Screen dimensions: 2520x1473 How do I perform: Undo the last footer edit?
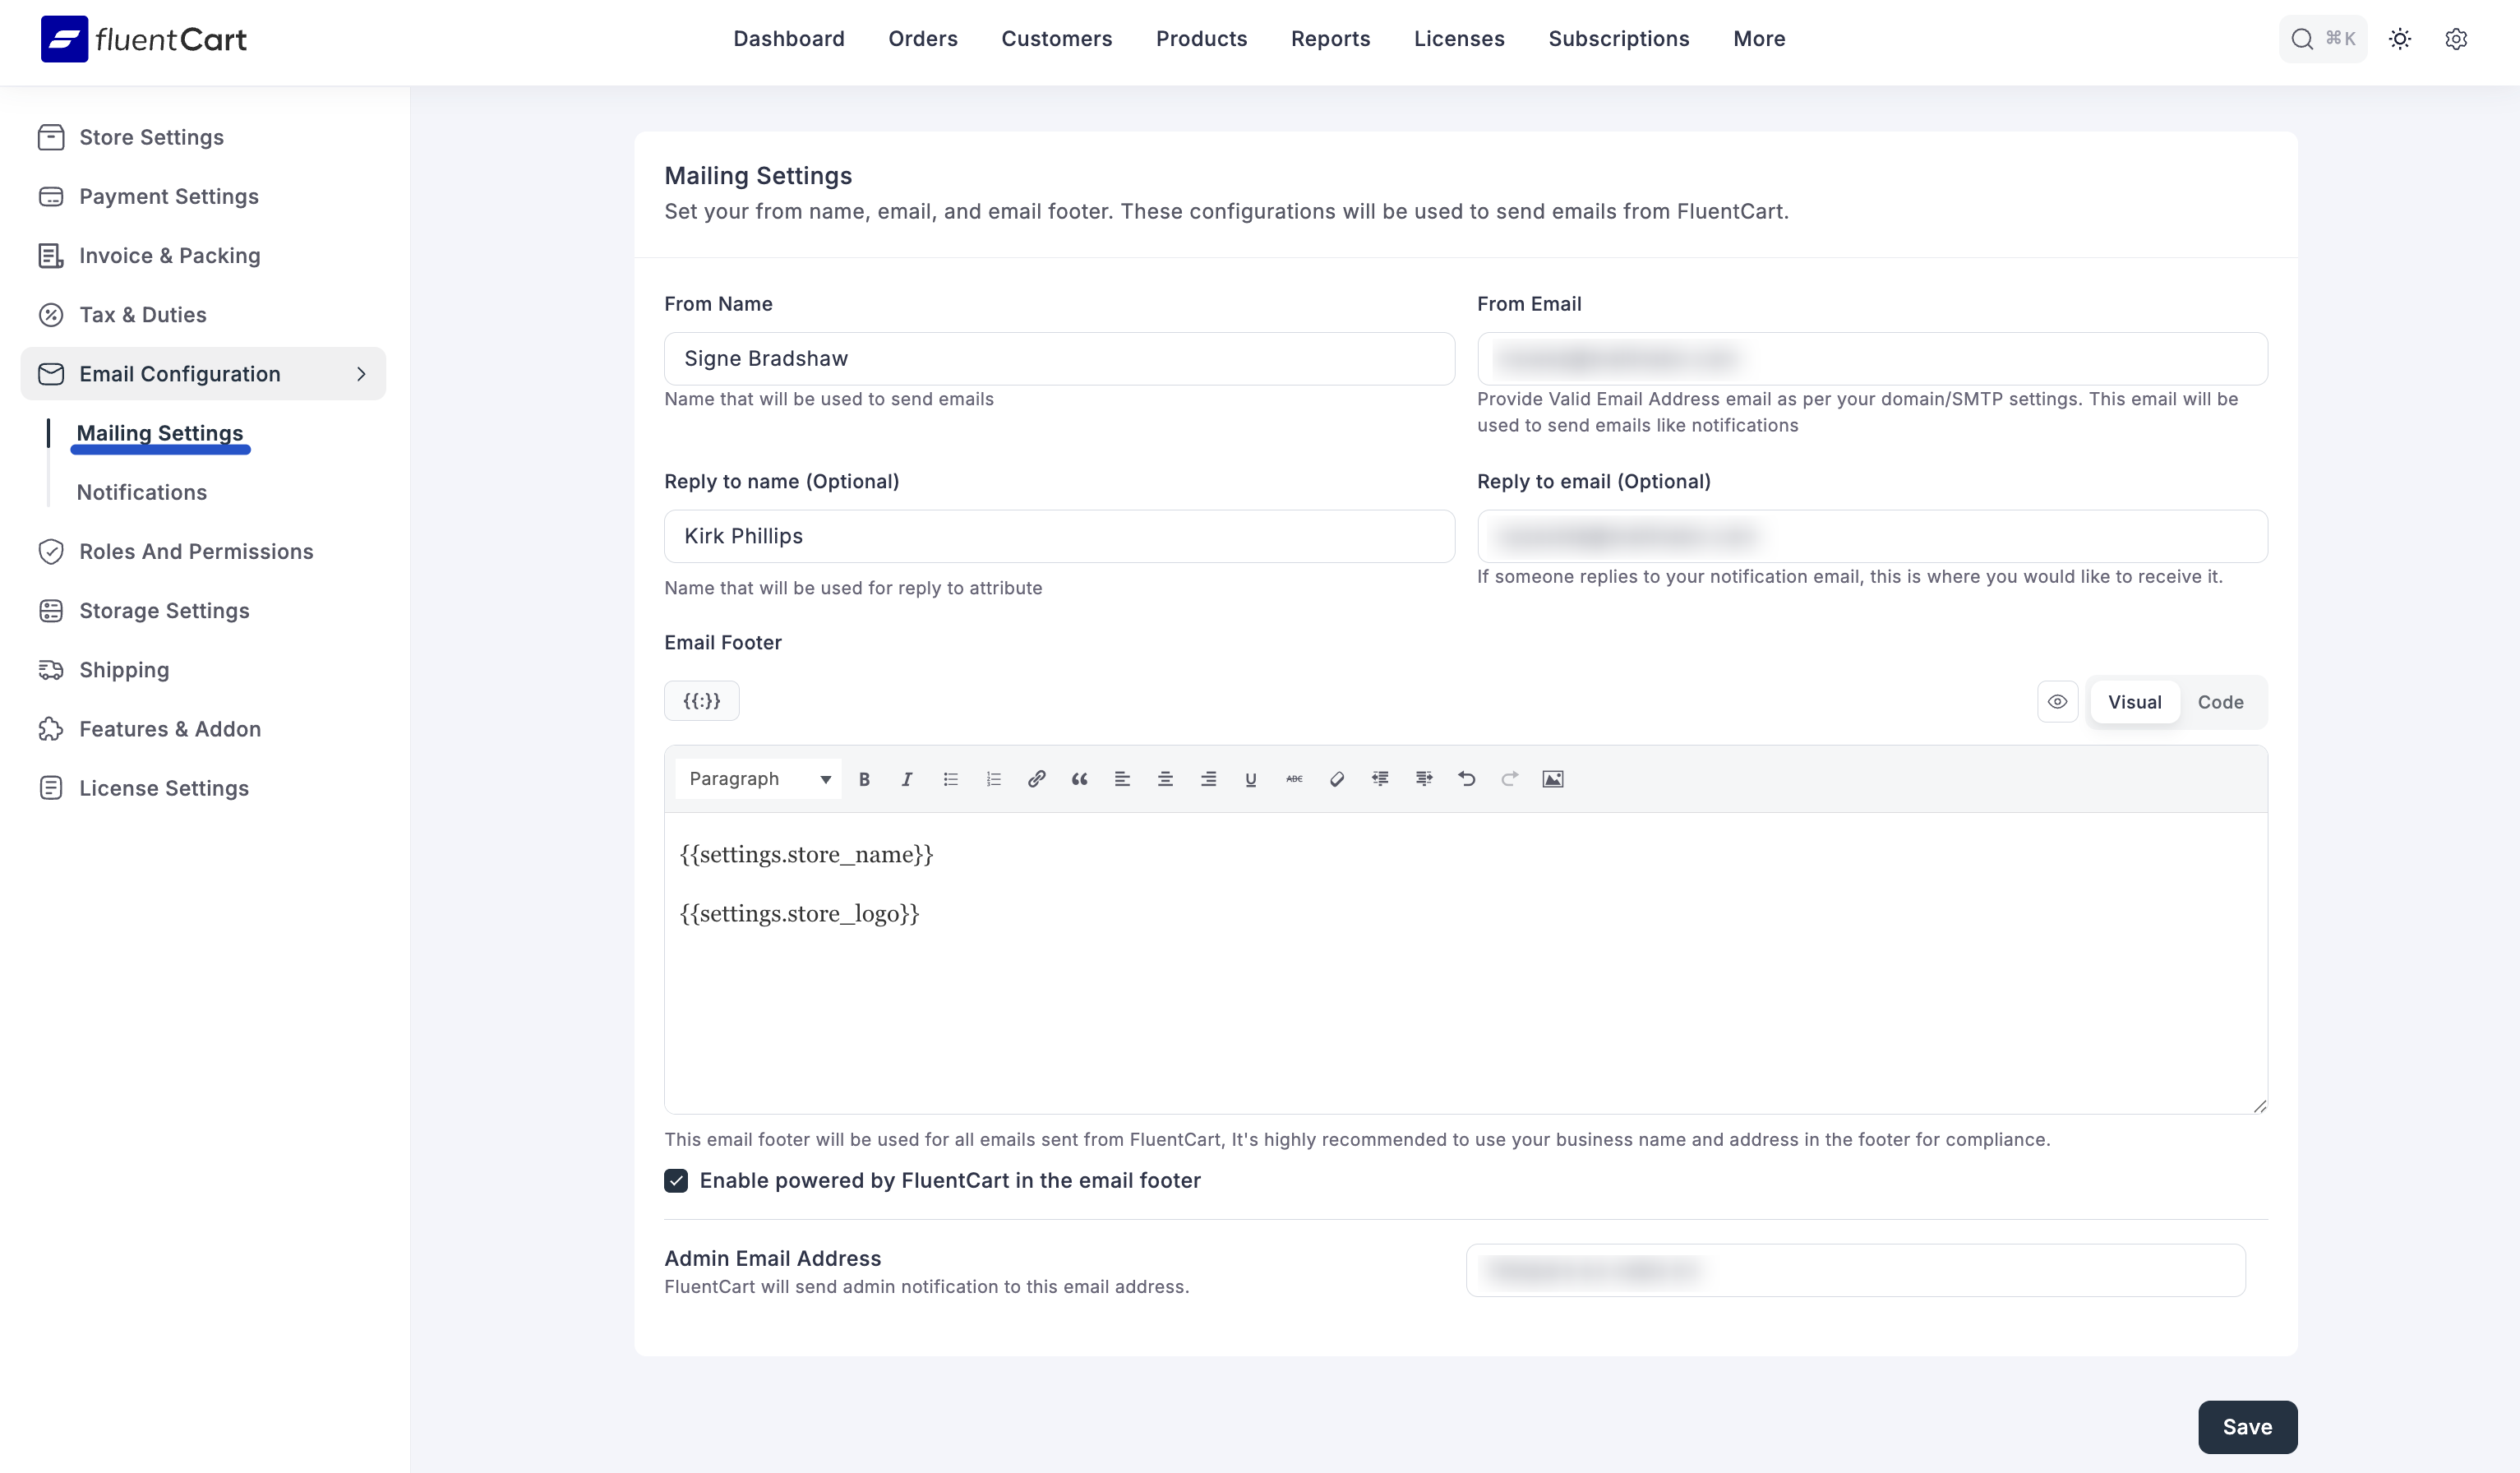click(1466, 779)
